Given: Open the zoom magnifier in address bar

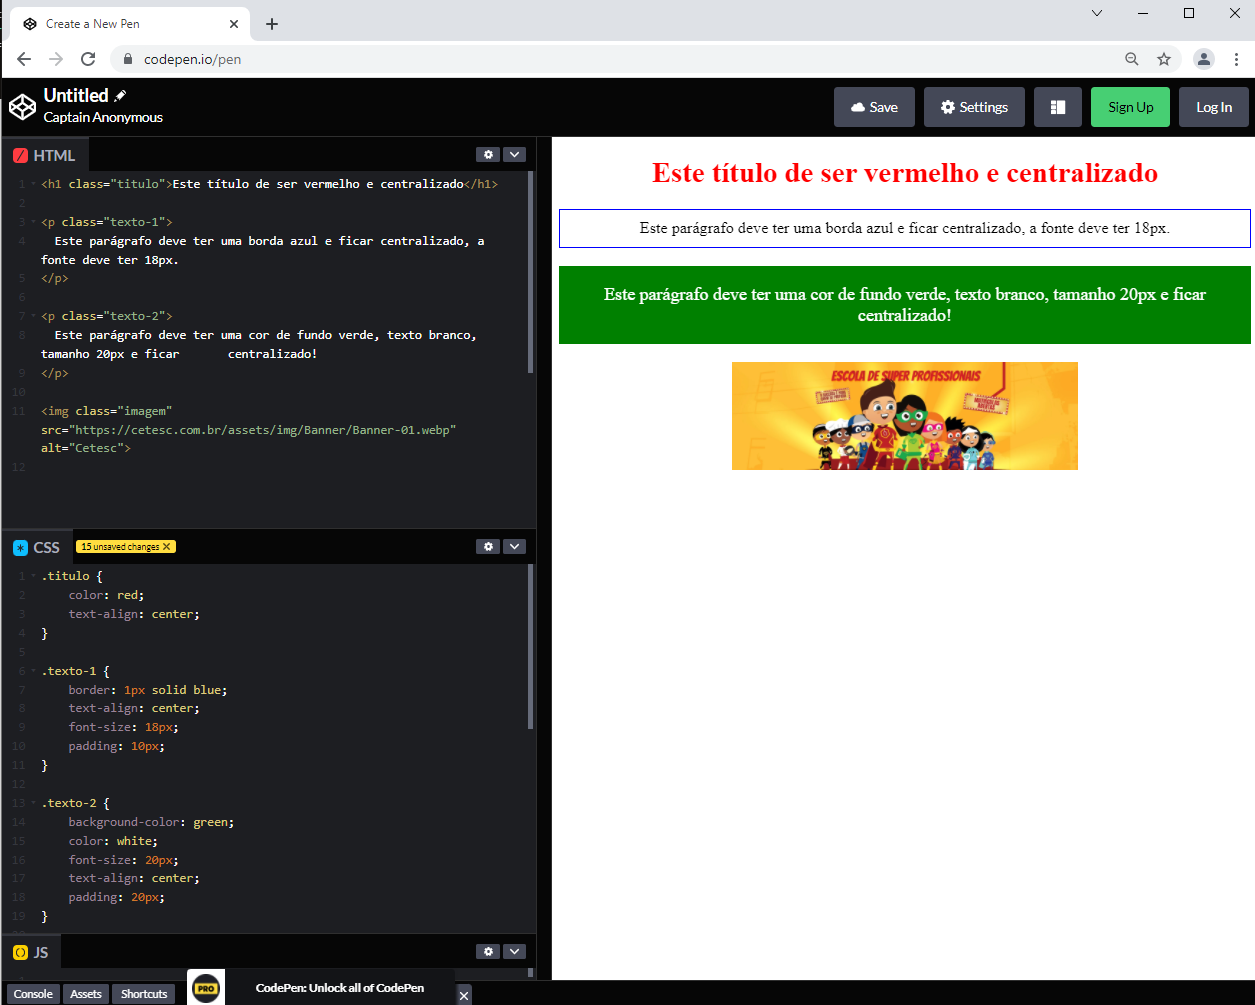Looking at the screenshot, I should coord(1132,59).
